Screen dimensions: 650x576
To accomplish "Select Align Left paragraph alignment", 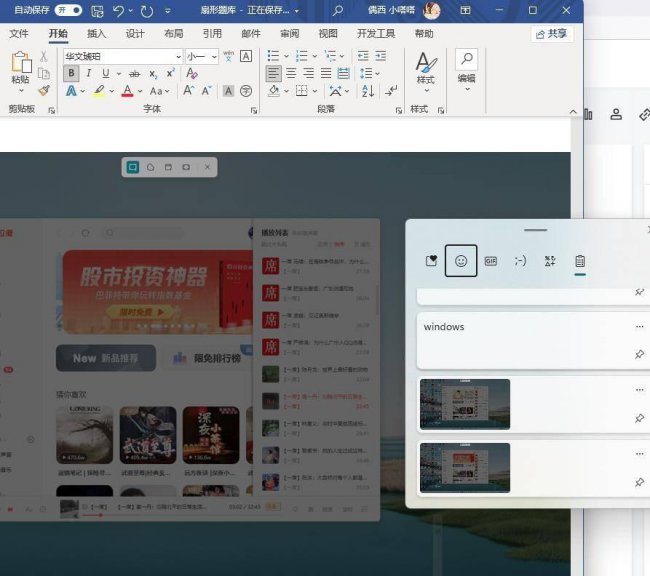I will pyautogui.click(x=273, y=73).
